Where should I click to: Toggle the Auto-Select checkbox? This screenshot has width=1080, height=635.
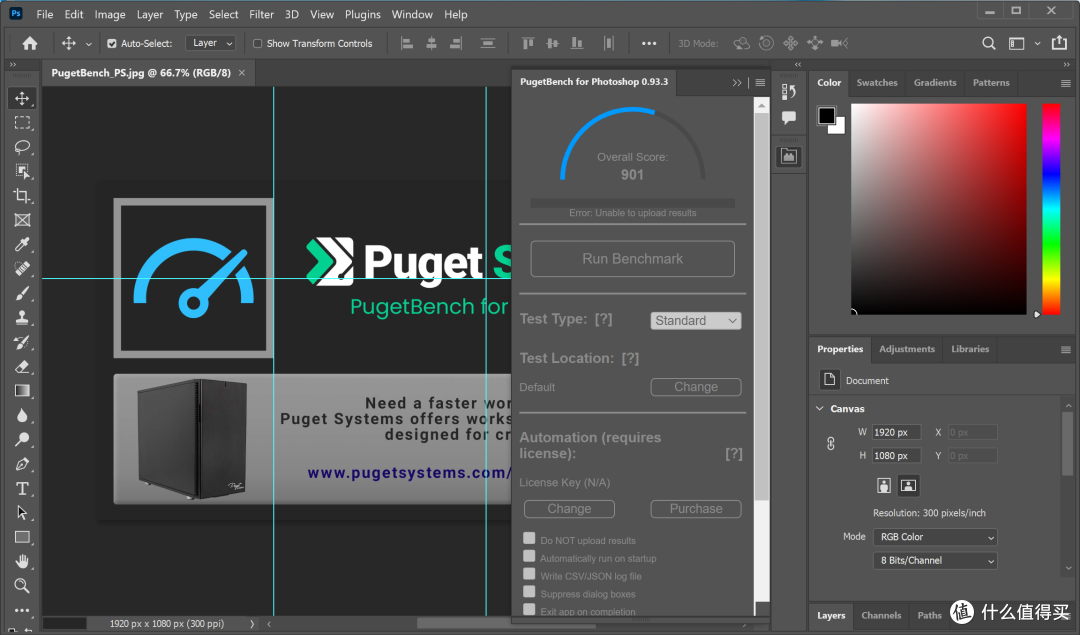(112, 43)
